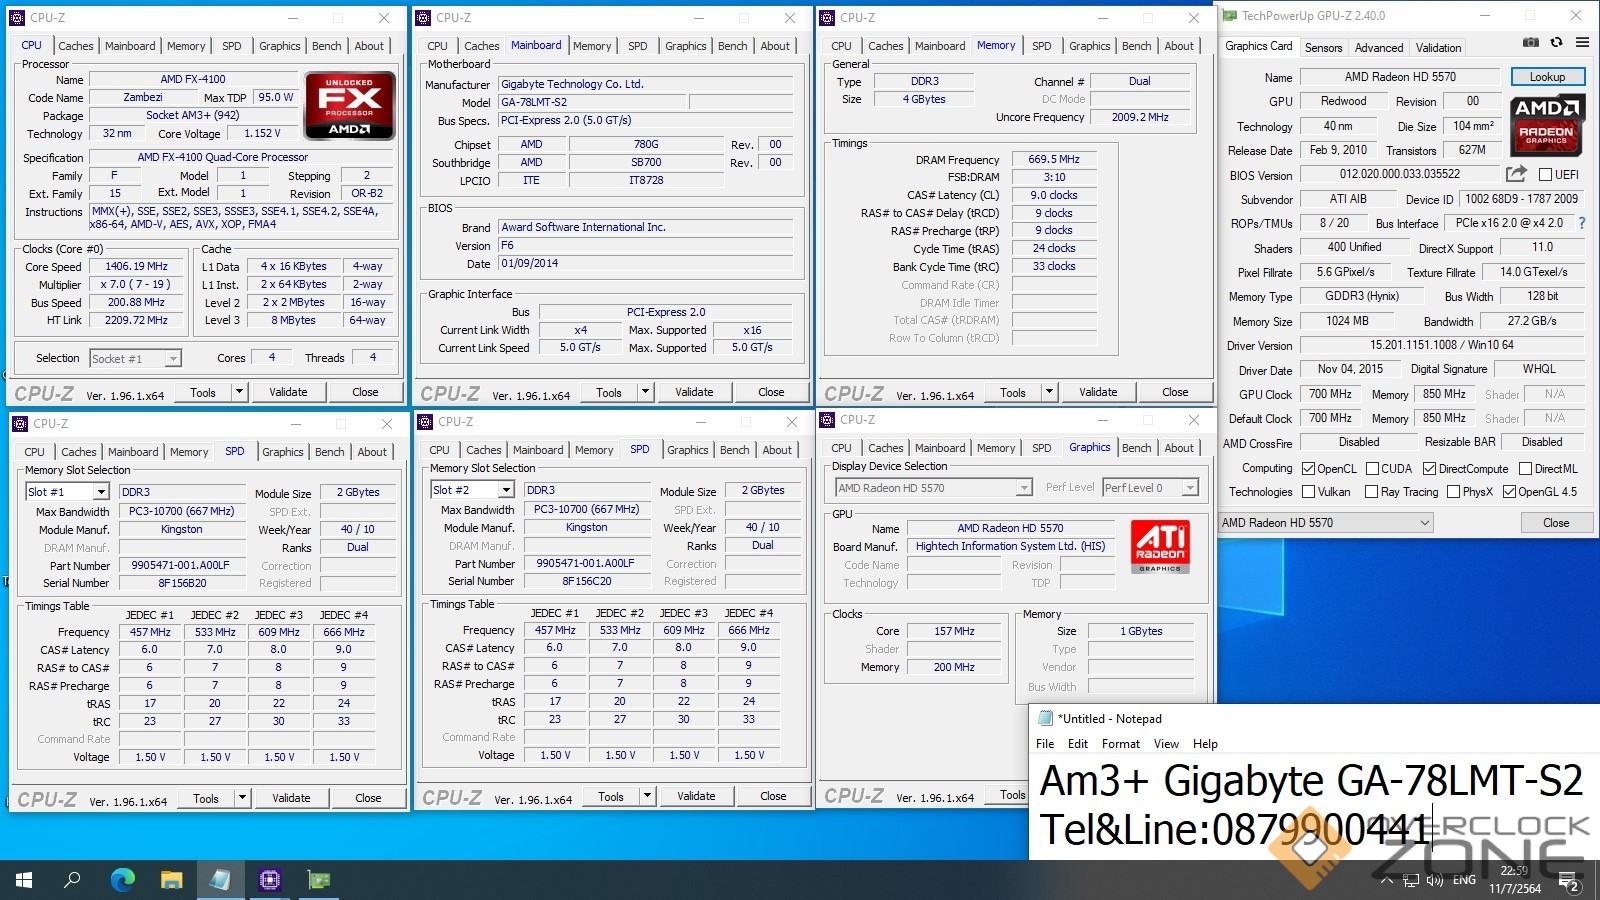Toggle the CUDA checkbox
The height and width of the screenshot is (900, 1600).
click(x=1373, y=468)
